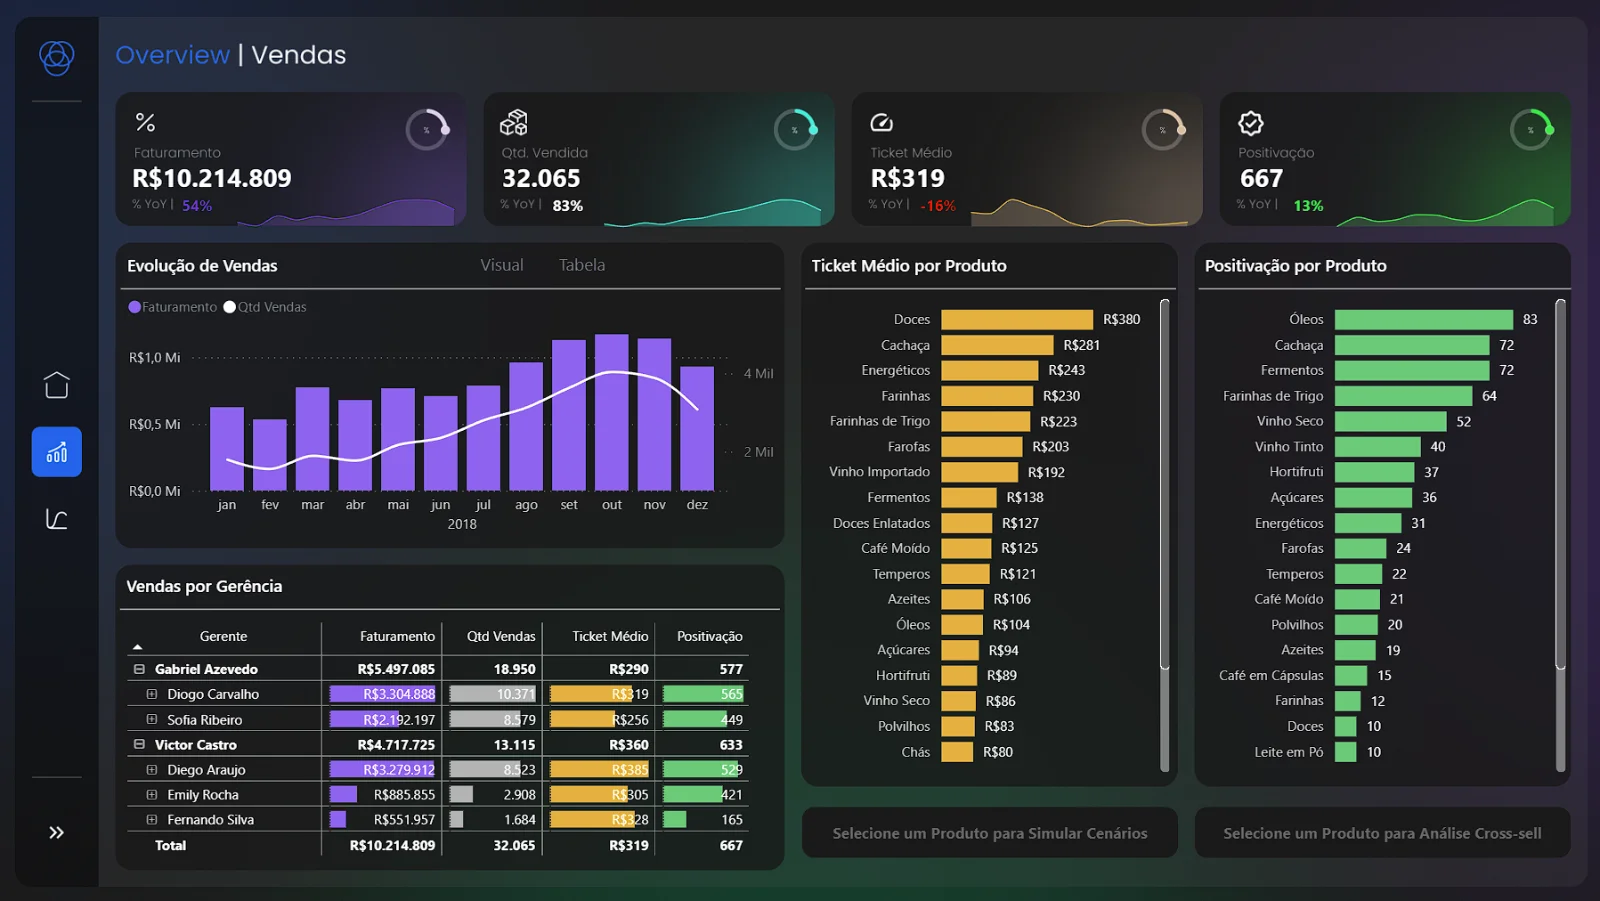Collapse the Gabriel Azevedo row
Image resolution: width=1600 pixels, height=901 pixels.
click(139, 669)
